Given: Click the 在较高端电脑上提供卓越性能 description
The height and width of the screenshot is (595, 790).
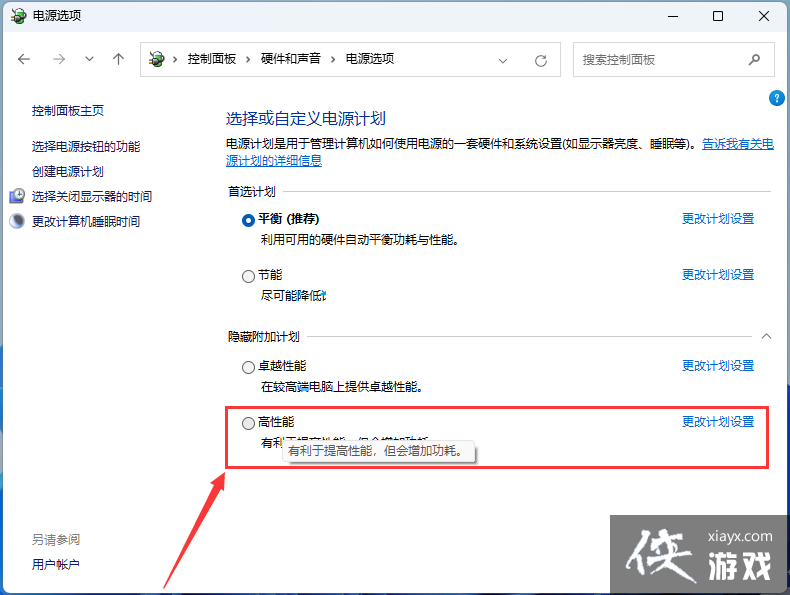Looking at the screenshot, I should 342,387.
